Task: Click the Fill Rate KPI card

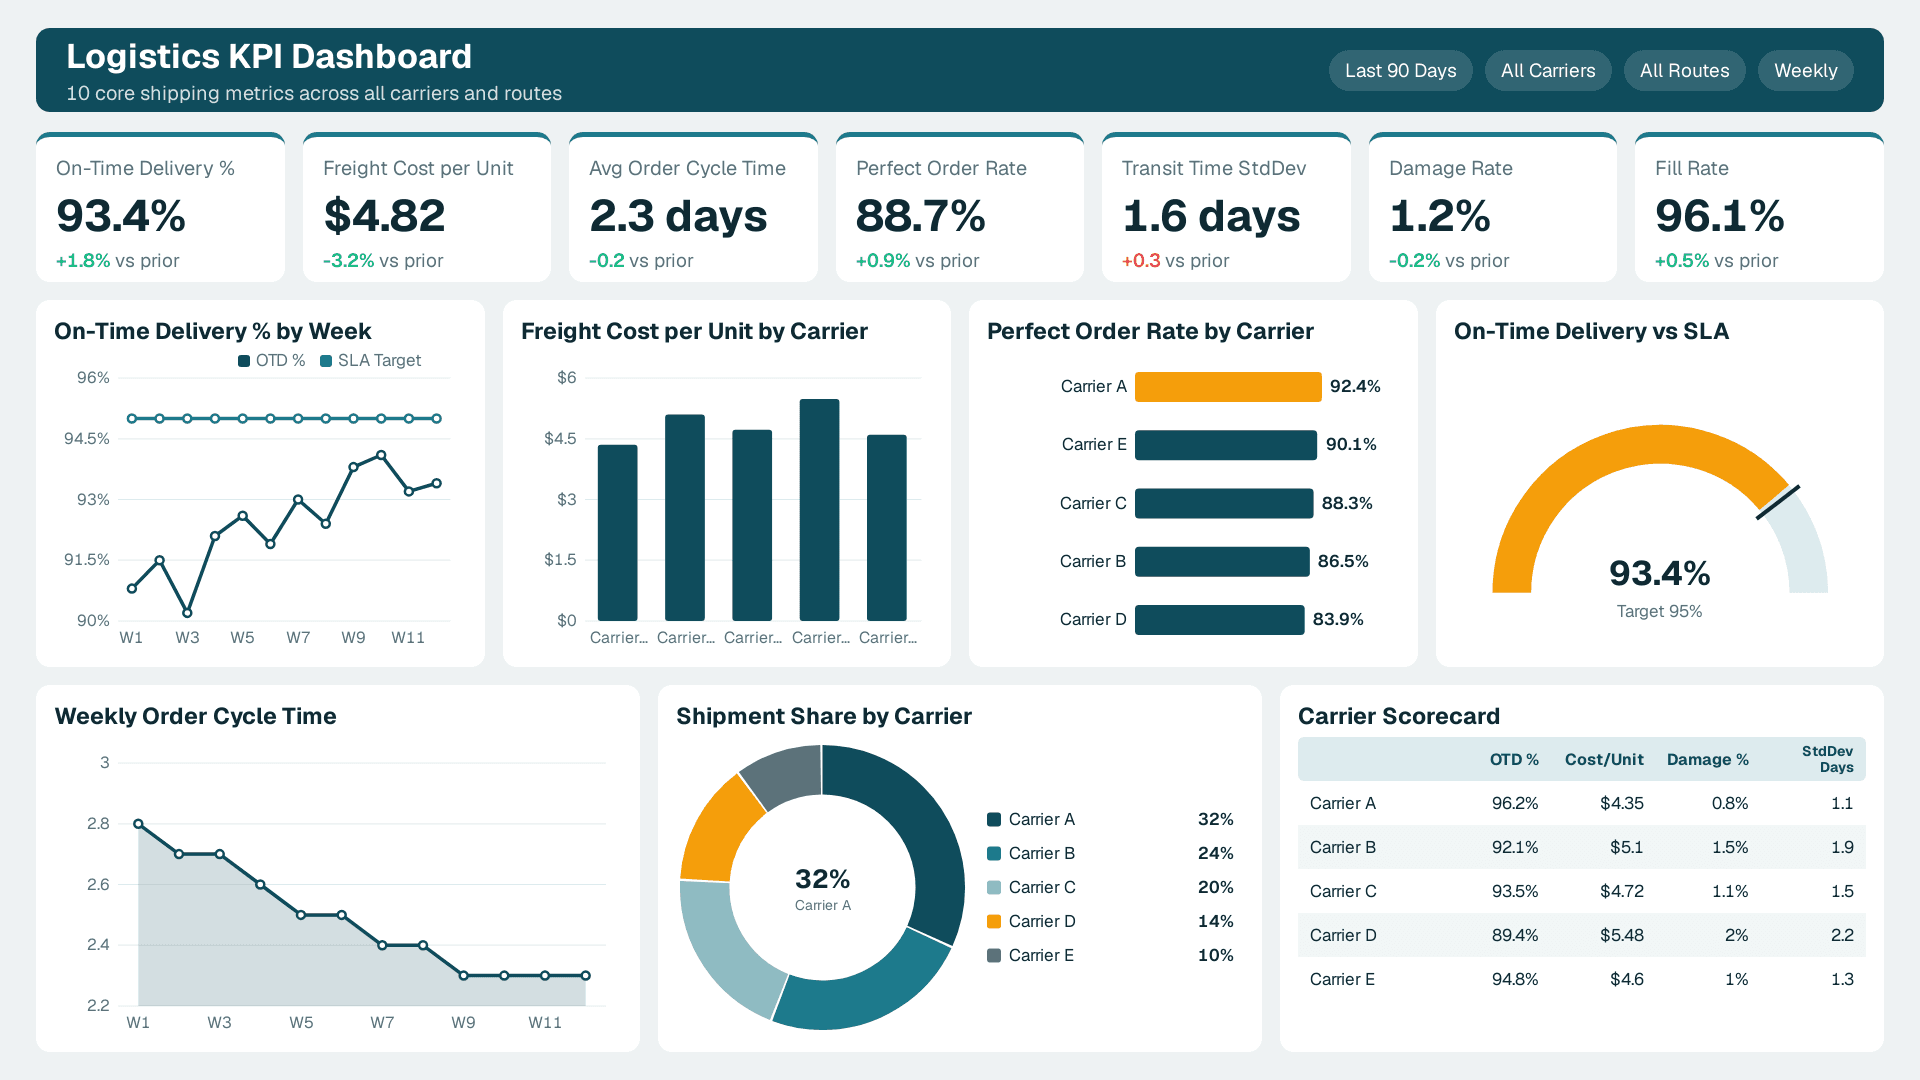Action: coord(1759,208)
